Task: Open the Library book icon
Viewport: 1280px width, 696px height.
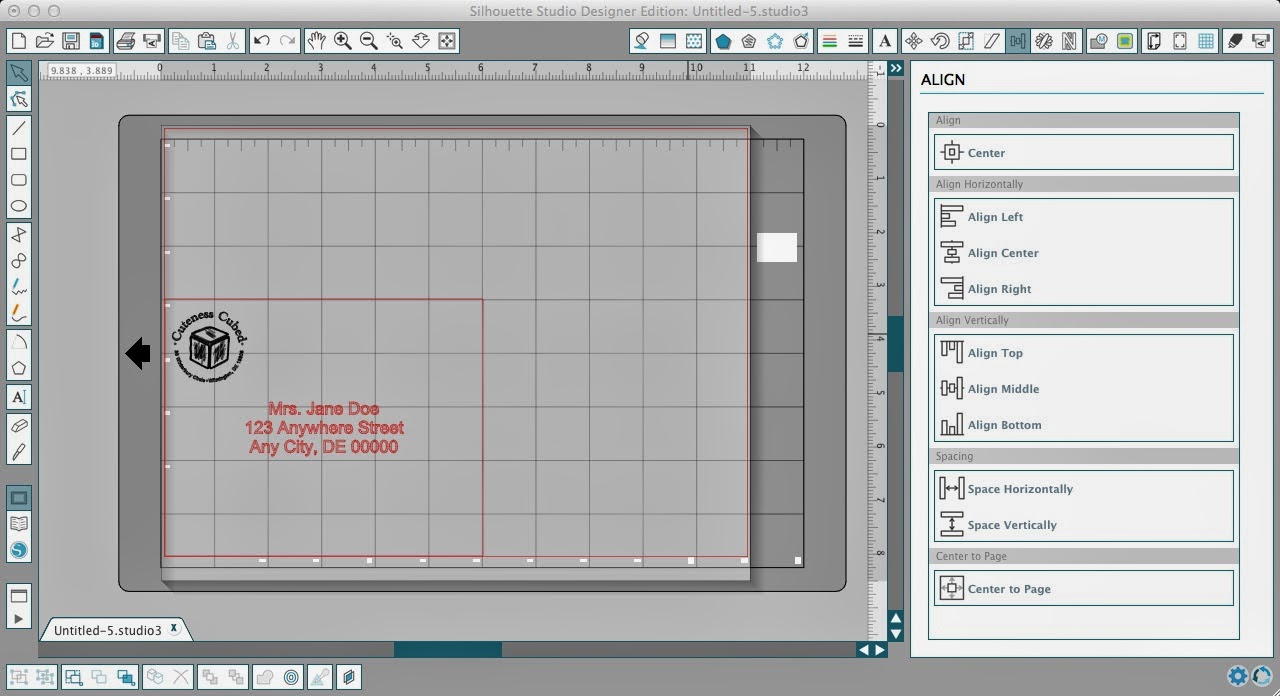Action: click(x=18, y=524)
